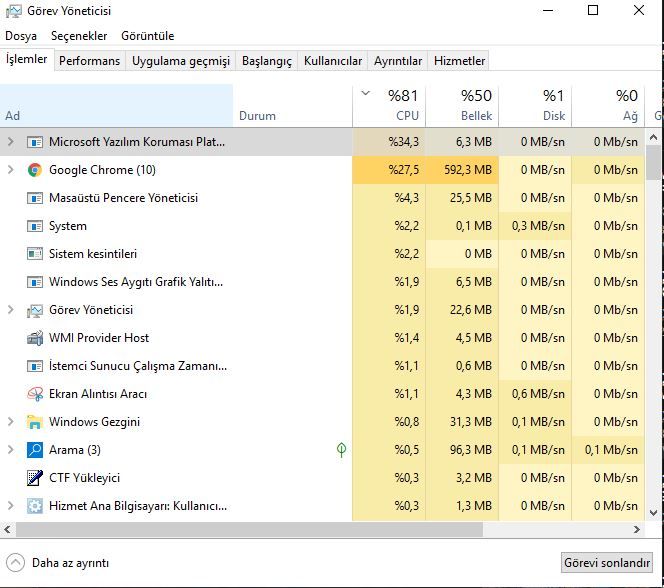664x588 pixels.
Task: Select the Masaüstü Pencere Yöneticisi row
Action: pos(322,198)
